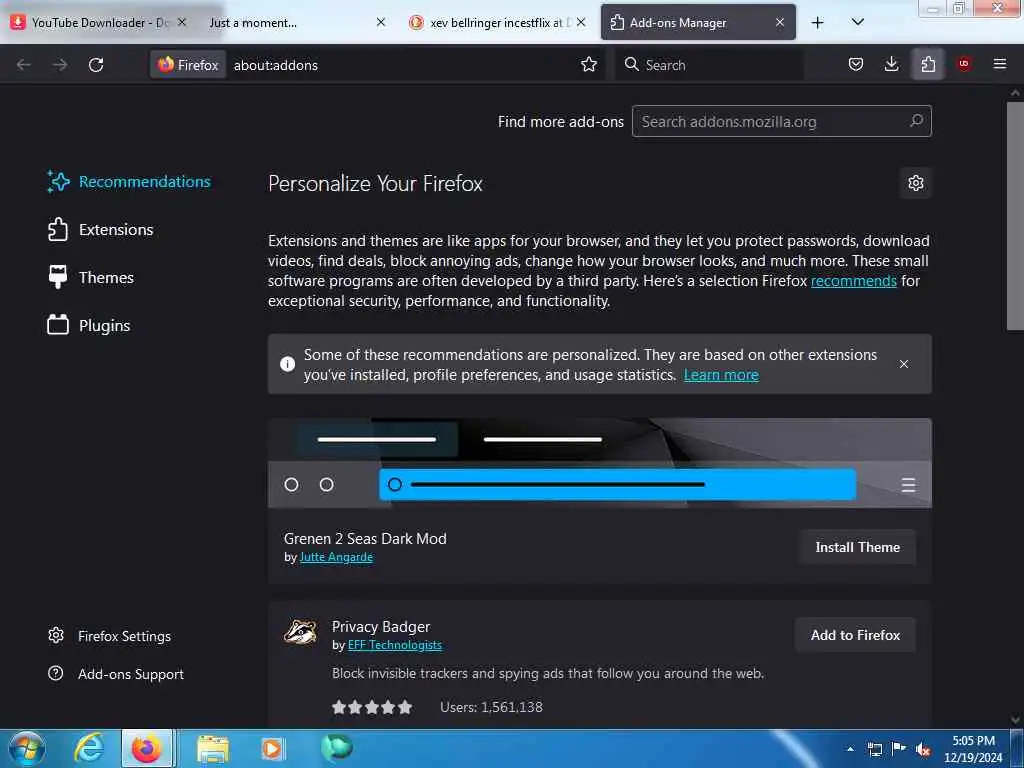The image size is (1024, 768).
Task: Click the uBlock Origin shield icon
Action: (x=963, y=64)
